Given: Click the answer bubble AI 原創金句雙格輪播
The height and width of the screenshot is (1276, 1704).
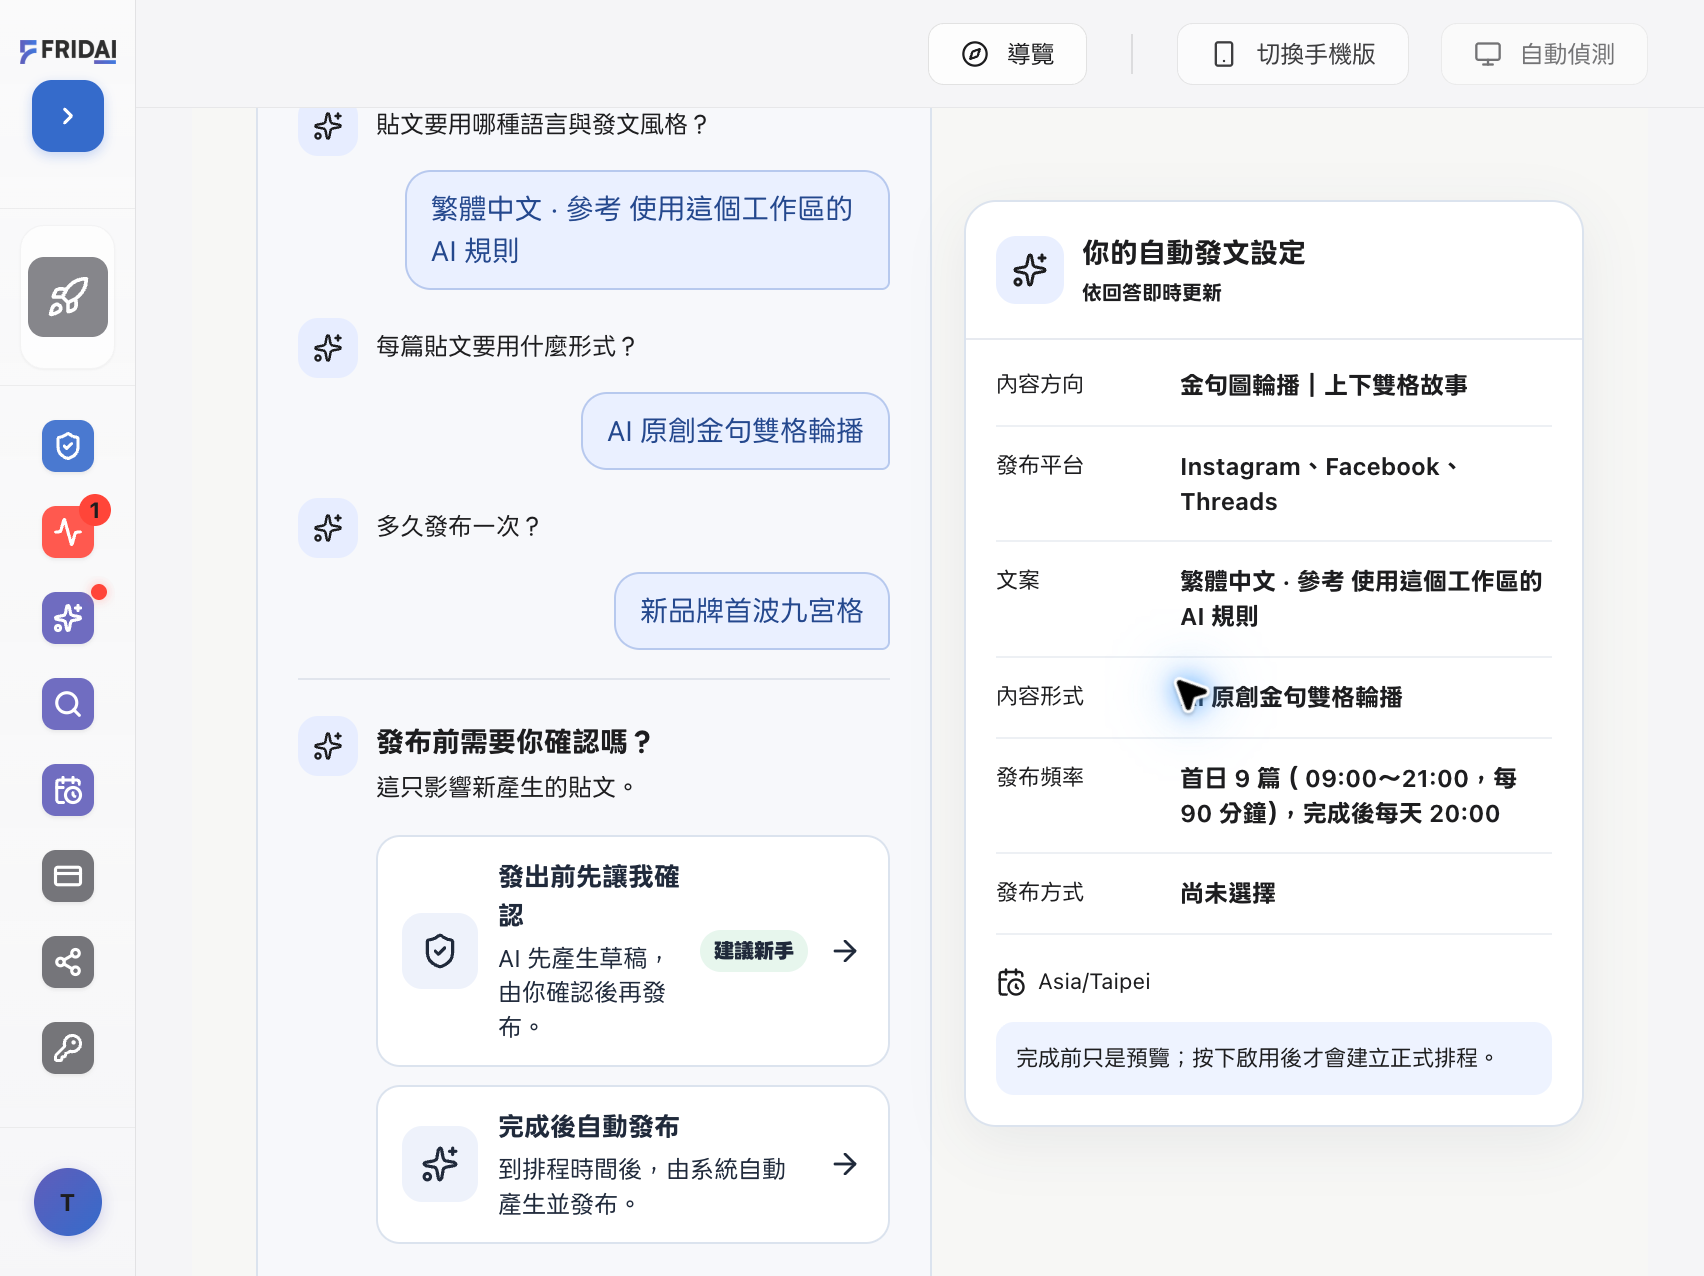Looking at the screenshot, I should [735, 431].
